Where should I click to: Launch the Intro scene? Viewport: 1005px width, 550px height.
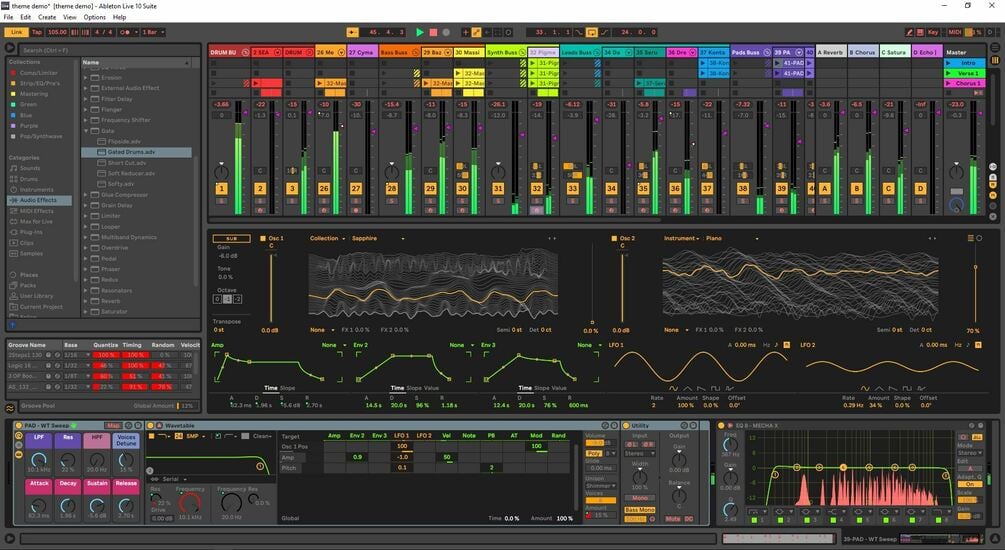coord(964,63)
